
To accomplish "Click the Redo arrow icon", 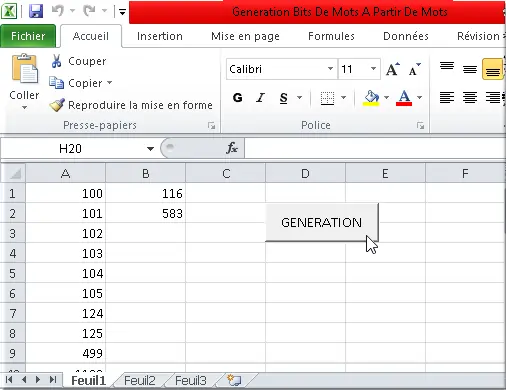I will coord(90,11).
